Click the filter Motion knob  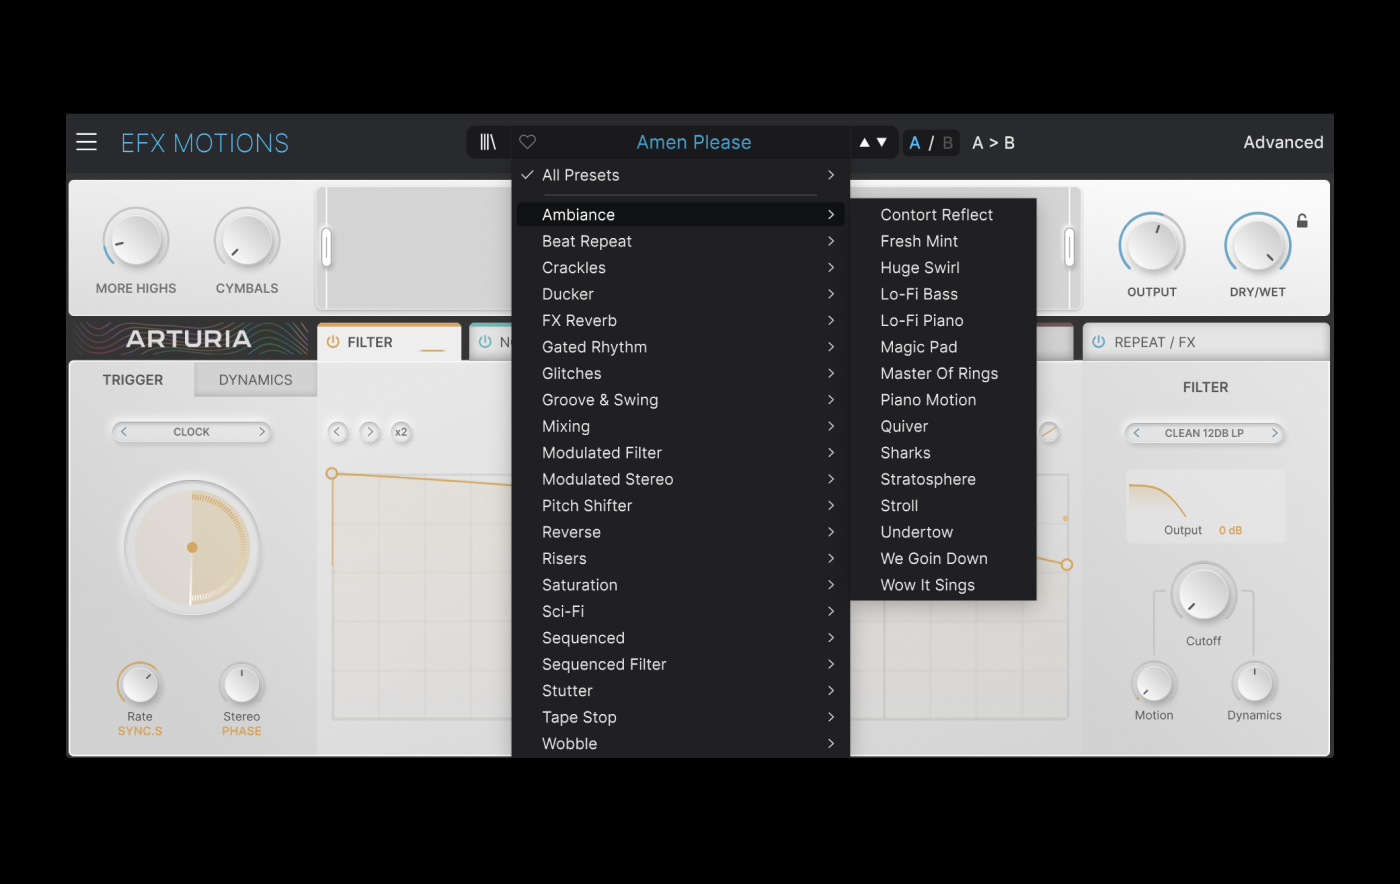click(1154, 684)
